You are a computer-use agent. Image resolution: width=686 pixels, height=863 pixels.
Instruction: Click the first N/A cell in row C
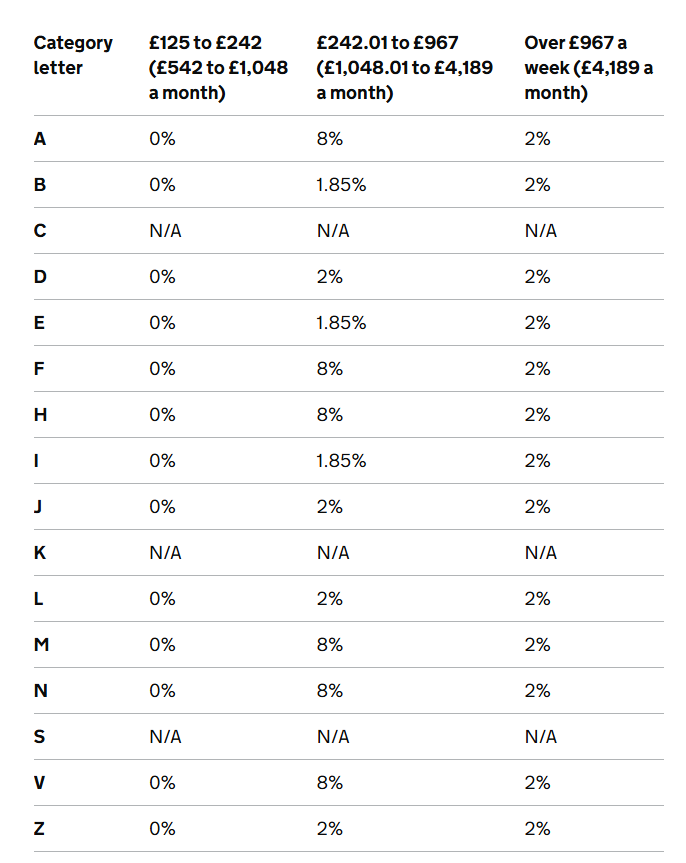165,231
